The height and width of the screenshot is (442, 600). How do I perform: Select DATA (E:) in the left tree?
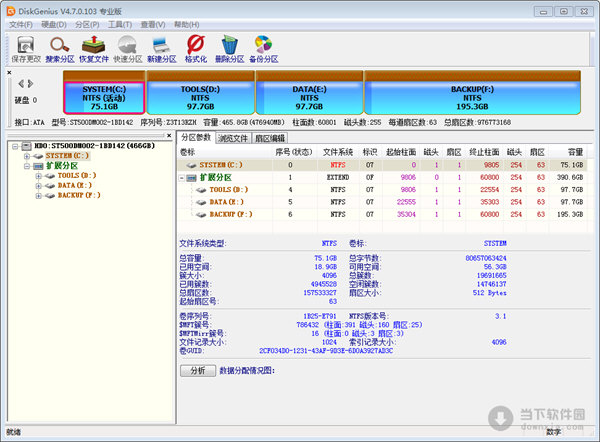coord(75,186)
